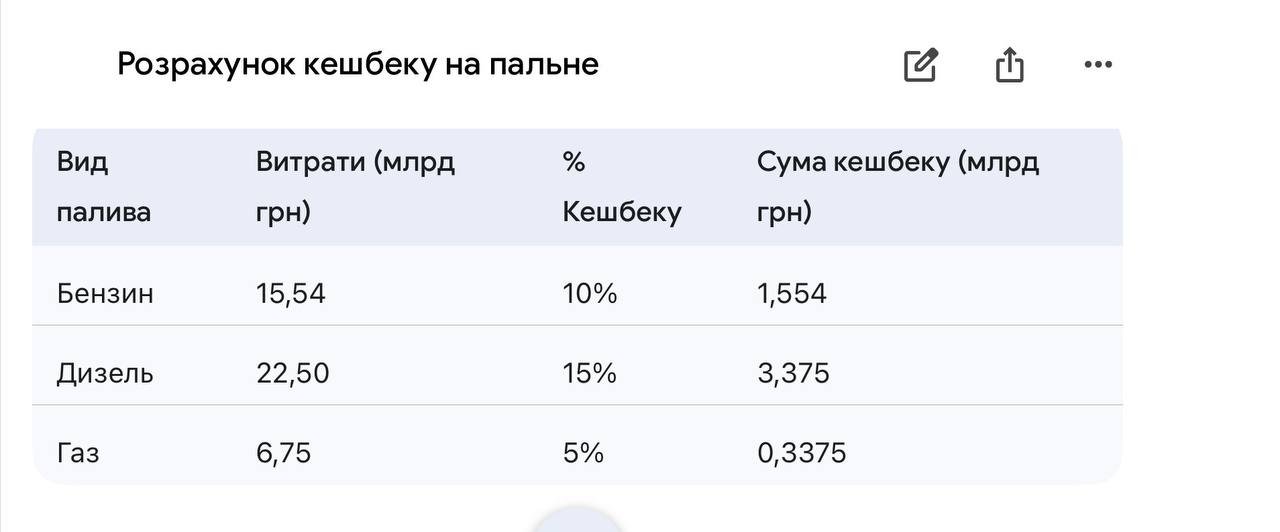Select the 1,554 cashback sum cell
Viewport: 1280px width, 532px height.
pos(792,294)
